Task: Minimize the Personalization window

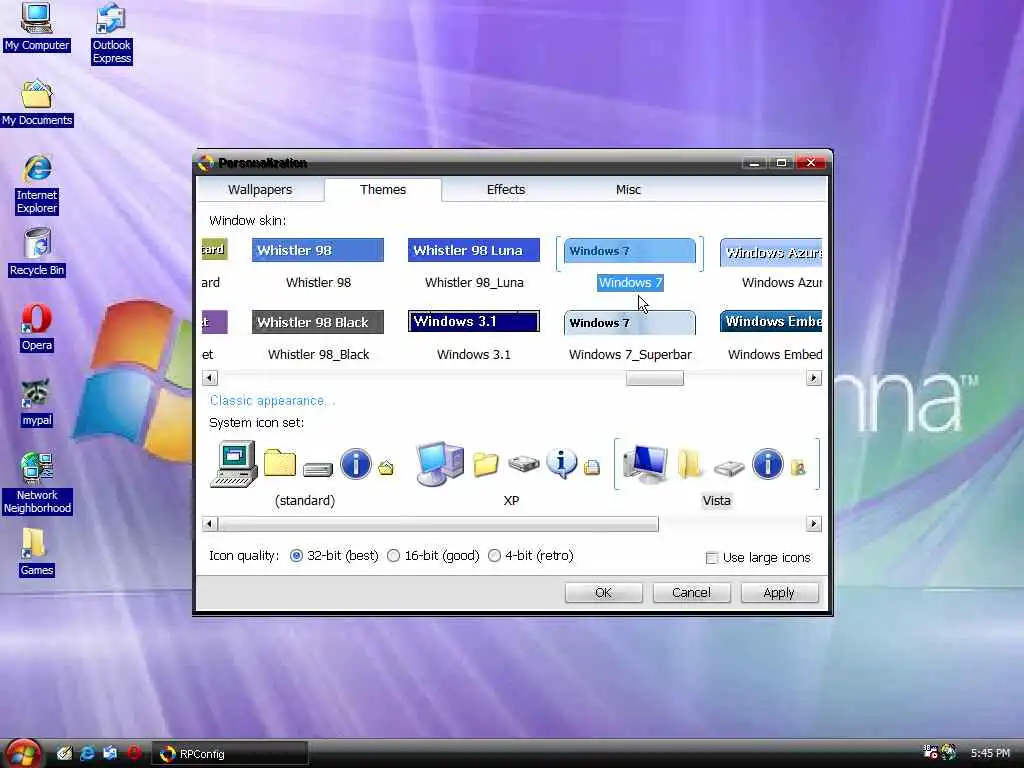Action: click(754, 163)
